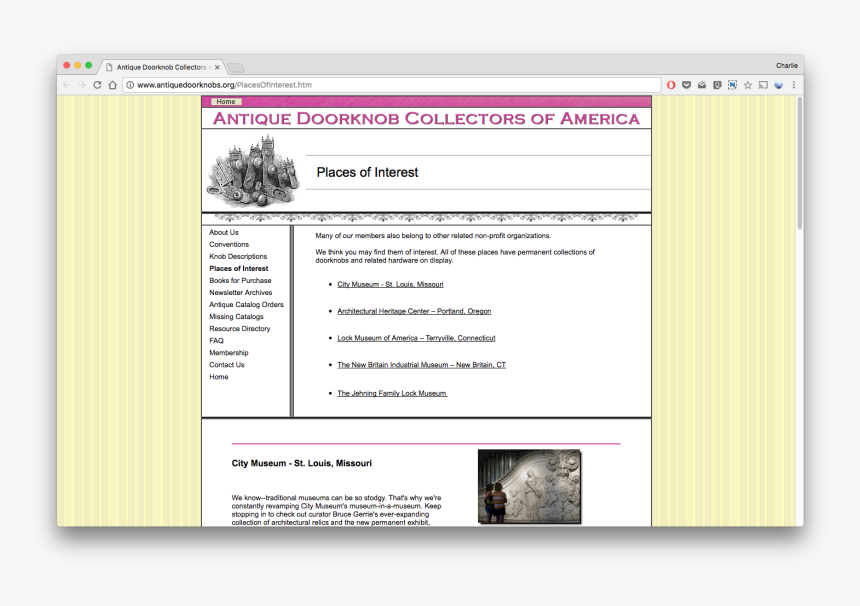Click the Home button in pink header
Image resolution: width=860 pixels, height=606 pixels.
click(226, 101)
